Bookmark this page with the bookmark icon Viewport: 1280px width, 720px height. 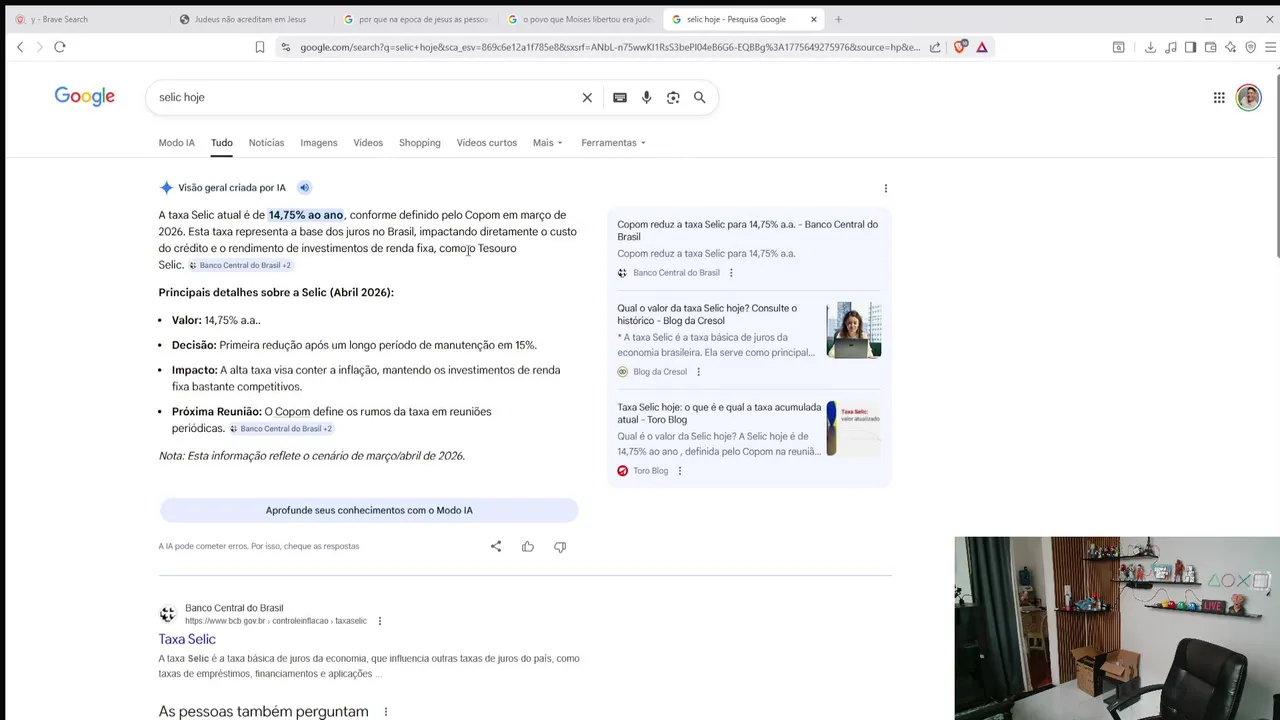[260, 47]
